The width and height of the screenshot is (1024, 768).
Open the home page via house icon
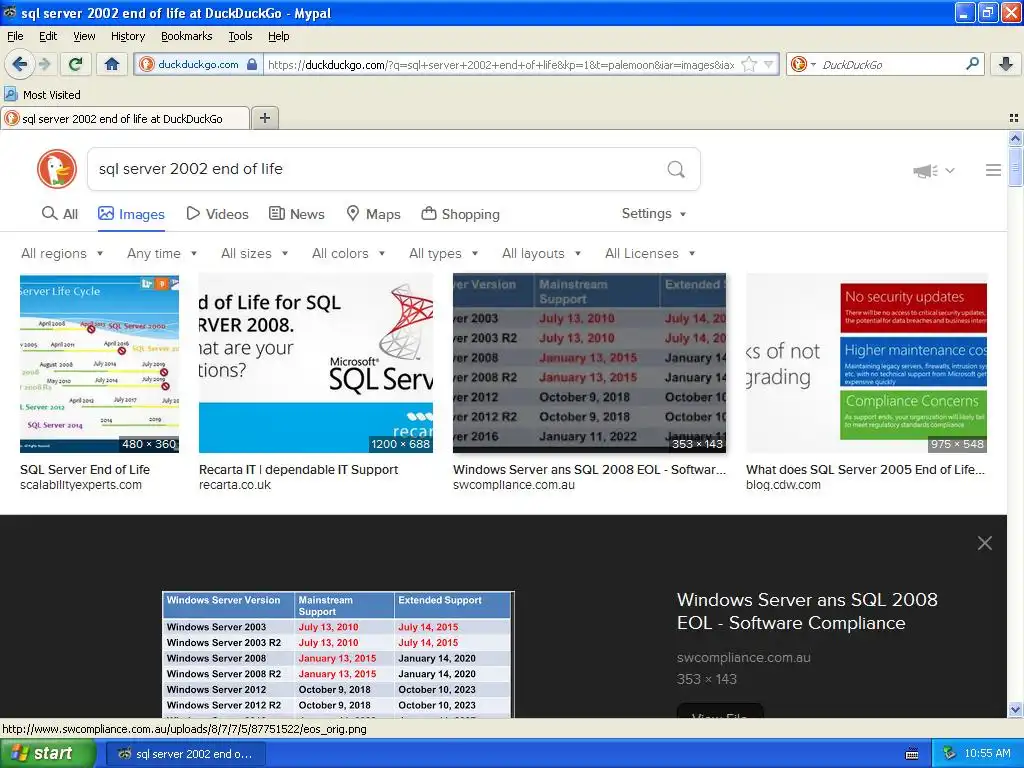coord(112,64)
